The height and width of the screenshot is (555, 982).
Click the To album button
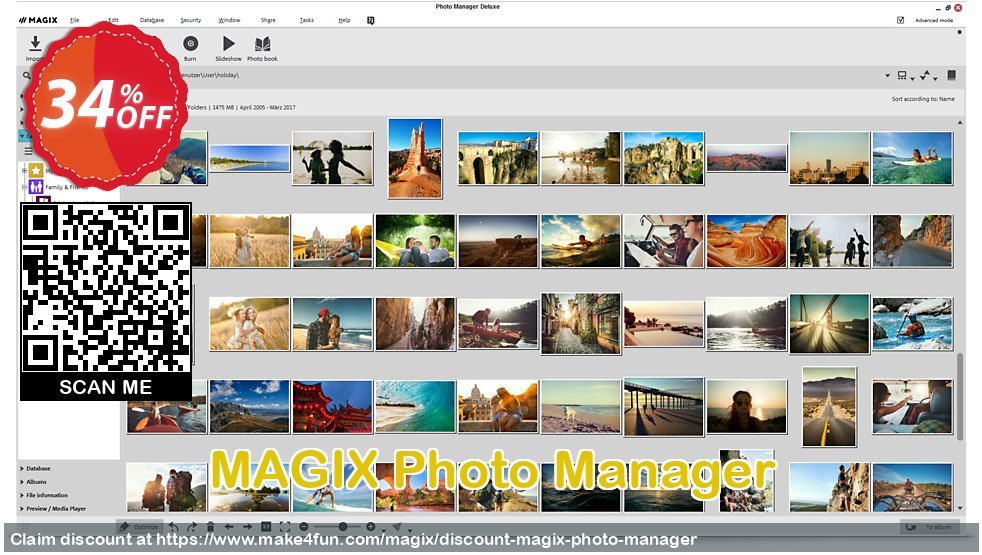[931, 527]
